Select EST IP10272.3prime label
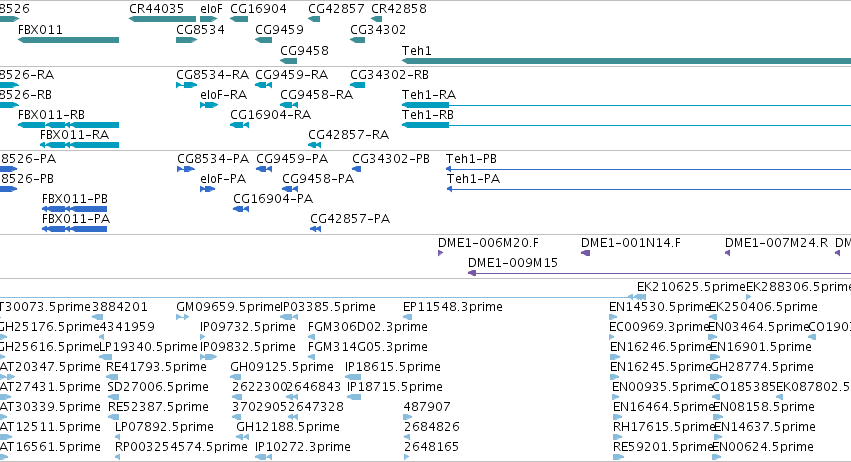The height and width of the screenshot is (462, 851). point(303,448)
